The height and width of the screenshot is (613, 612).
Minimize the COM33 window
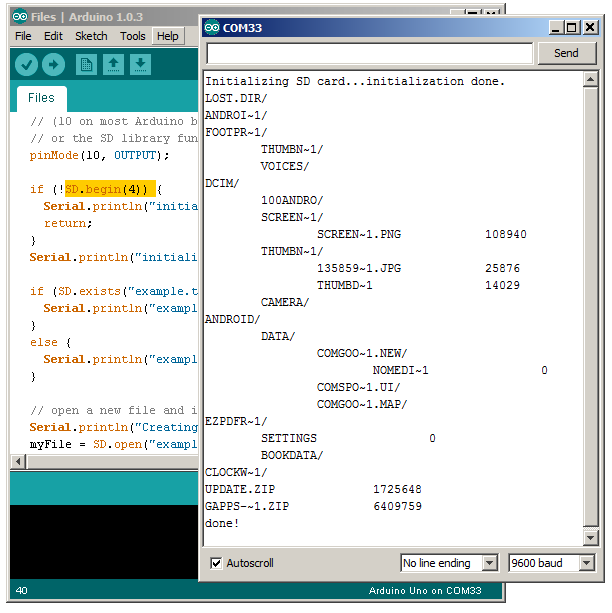tap(556, 27)
